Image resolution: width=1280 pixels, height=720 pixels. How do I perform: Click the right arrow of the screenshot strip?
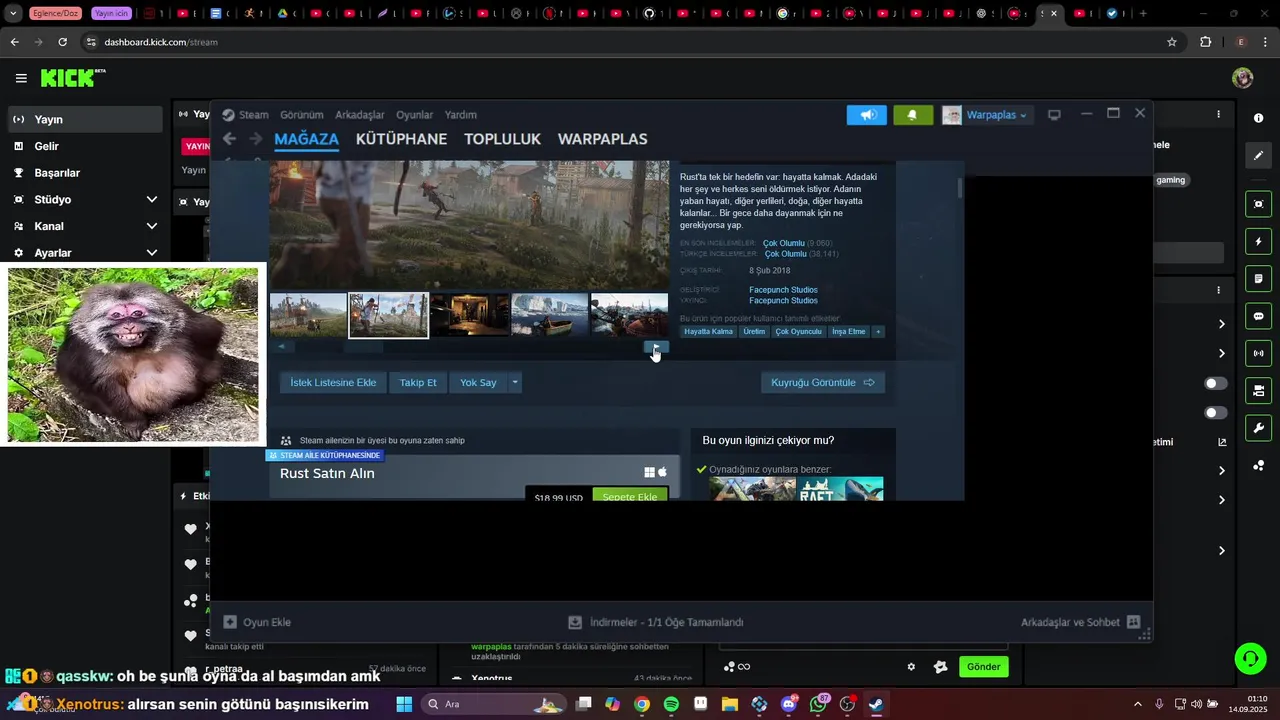point(656,347)
